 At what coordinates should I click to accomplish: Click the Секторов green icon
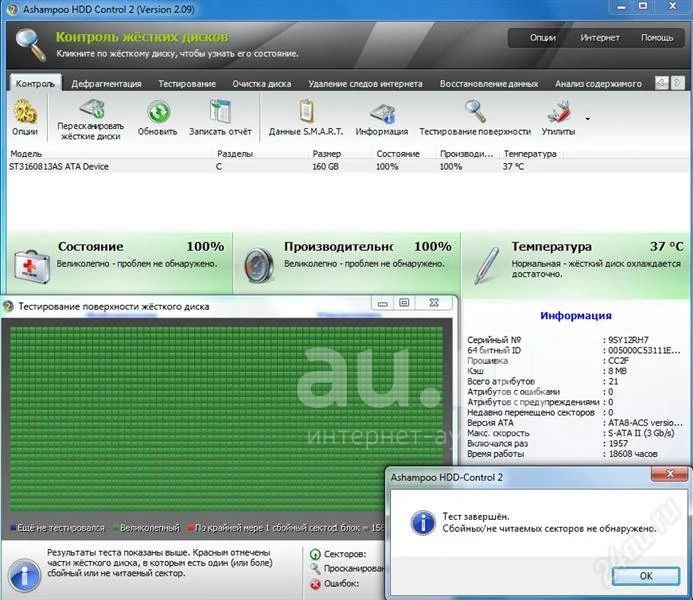(x=315, y=554)
